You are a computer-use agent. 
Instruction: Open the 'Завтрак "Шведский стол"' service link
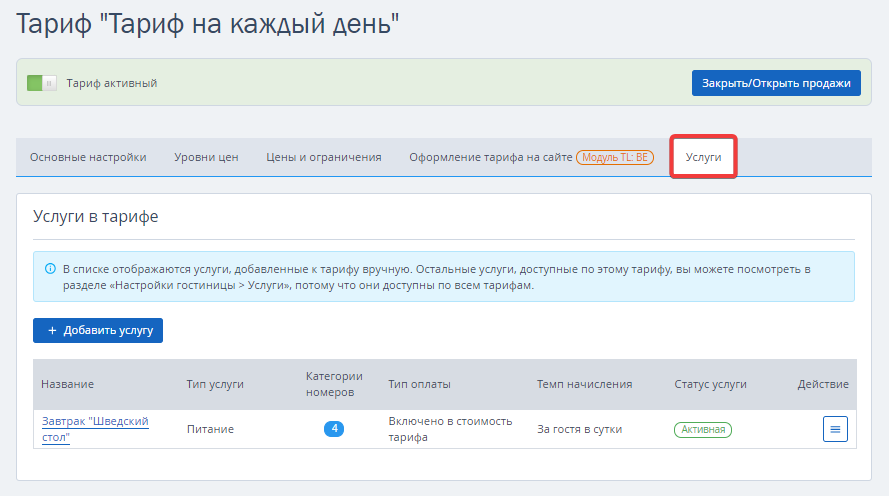click(x=95, y=429)
